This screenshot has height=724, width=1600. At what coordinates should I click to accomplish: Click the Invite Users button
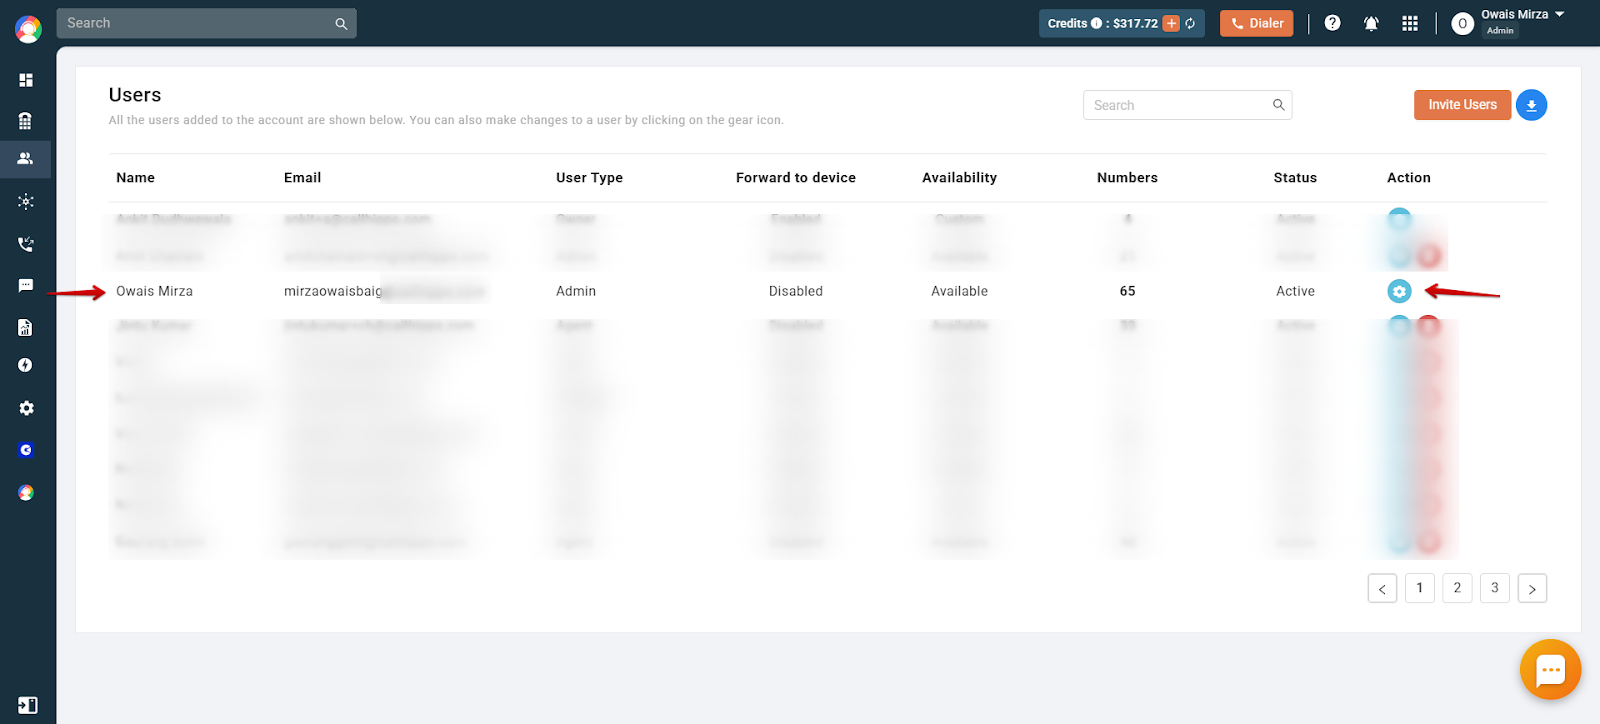(x=1462, y=105)
